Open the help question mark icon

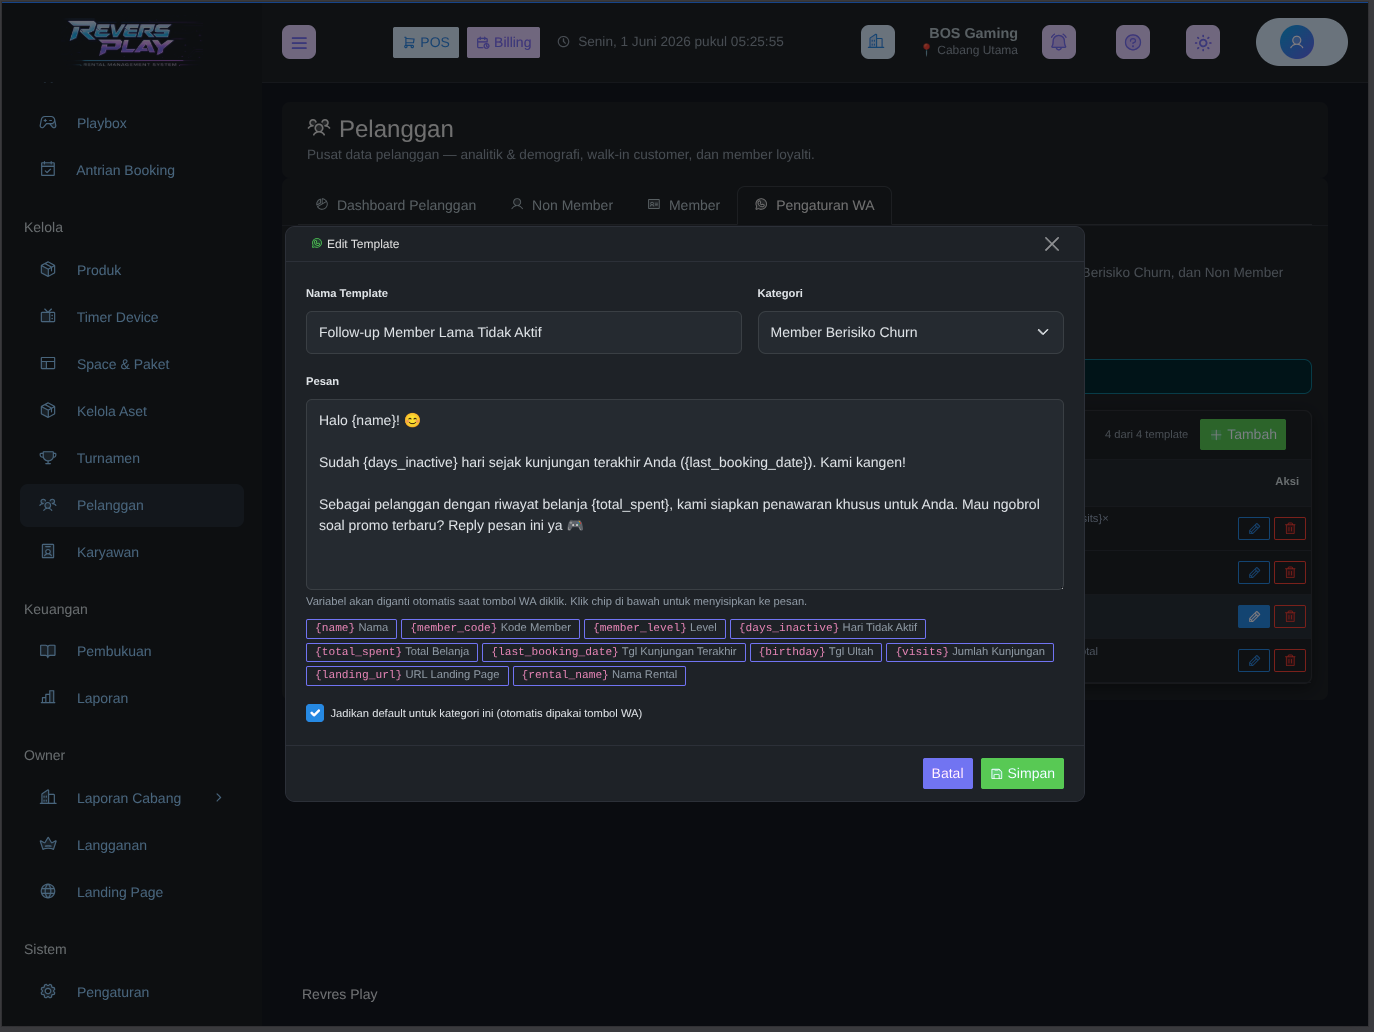point(1133,42)
